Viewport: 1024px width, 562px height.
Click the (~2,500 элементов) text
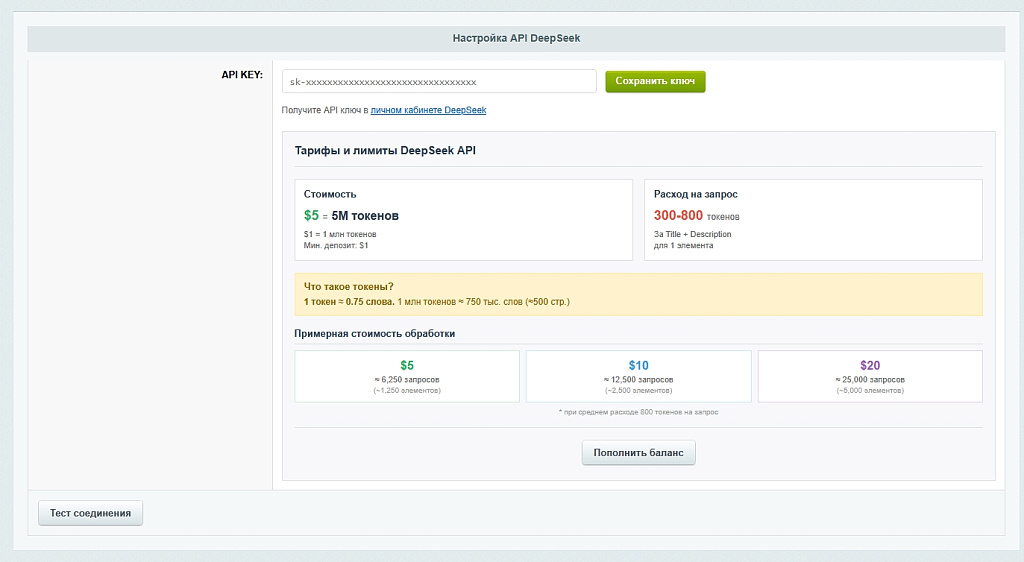[x=638, y=390]
